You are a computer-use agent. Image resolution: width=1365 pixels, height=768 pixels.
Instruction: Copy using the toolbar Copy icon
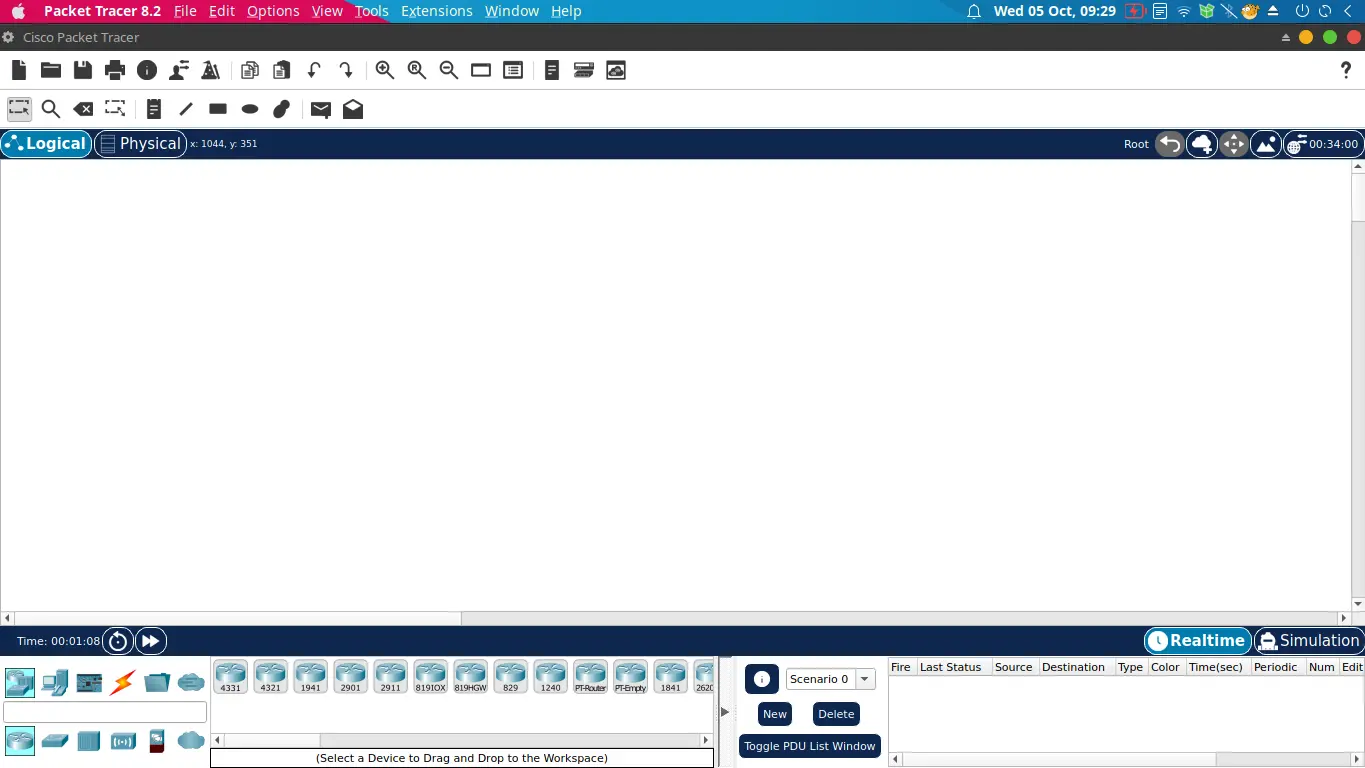click(250, 70)
